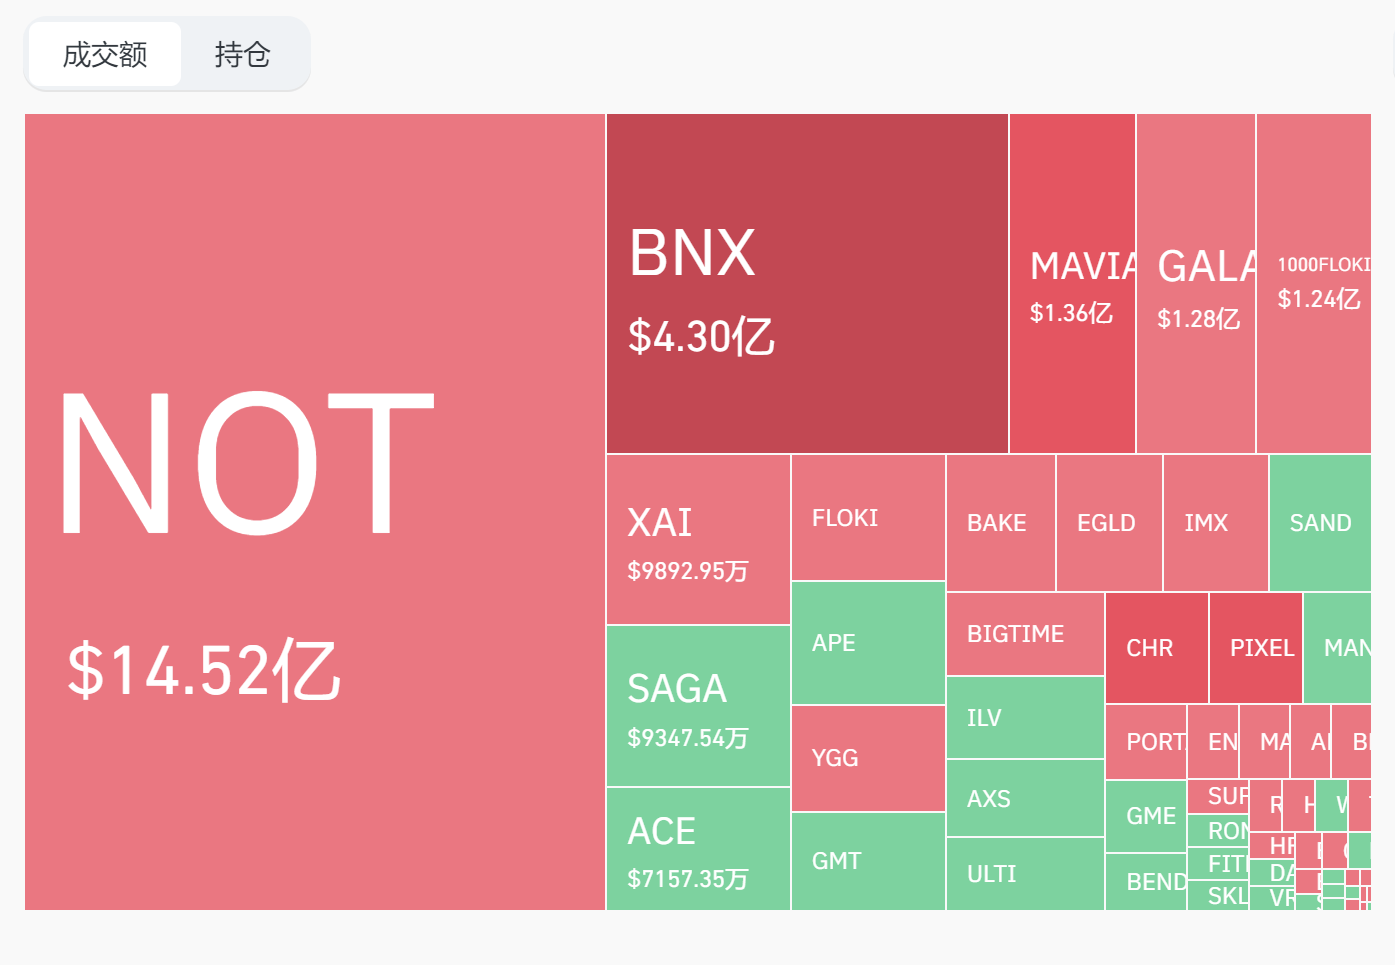Click the XAI $9892.95万 block
This screenshot has height=965, width=1395.
[x=698, y=540]
